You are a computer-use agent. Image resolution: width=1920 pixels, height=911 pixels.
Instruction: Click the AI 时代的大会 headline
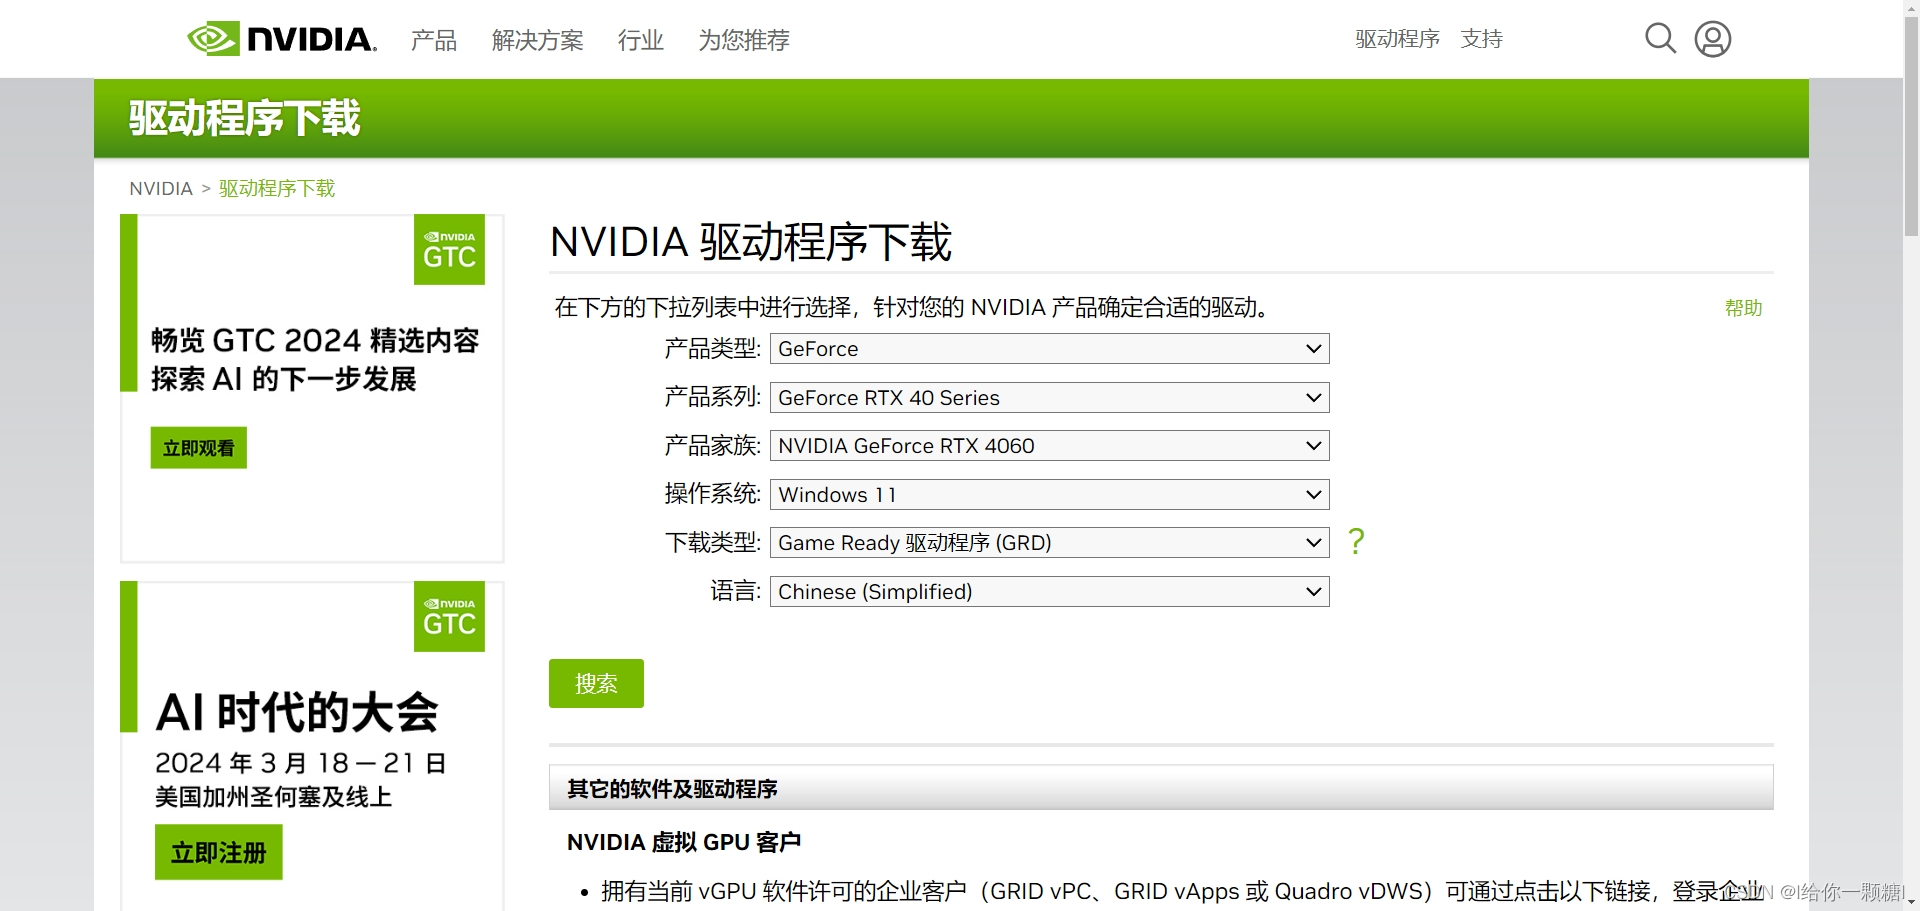point(298,712)
